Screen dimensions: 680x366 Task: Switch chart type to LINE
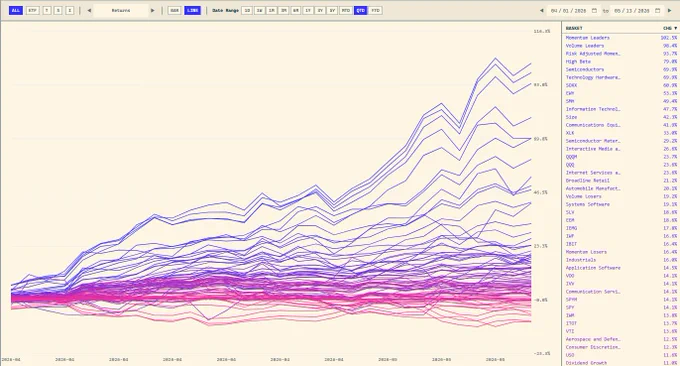(x=192, y=10)
